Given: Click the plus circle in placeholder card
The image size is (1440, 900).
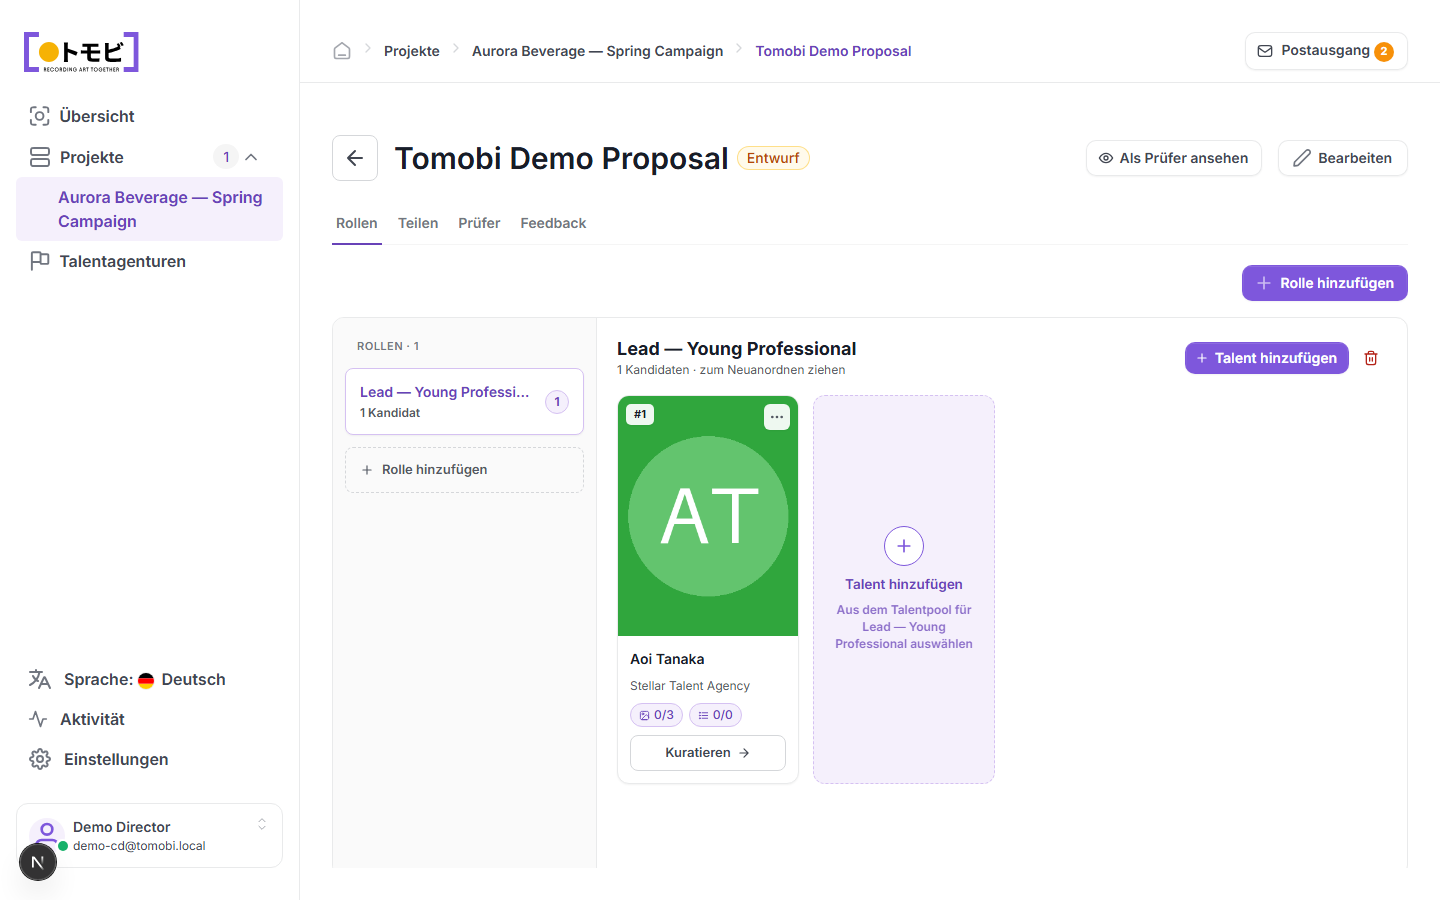Looking at the screenshot, I should click(904, 546).
